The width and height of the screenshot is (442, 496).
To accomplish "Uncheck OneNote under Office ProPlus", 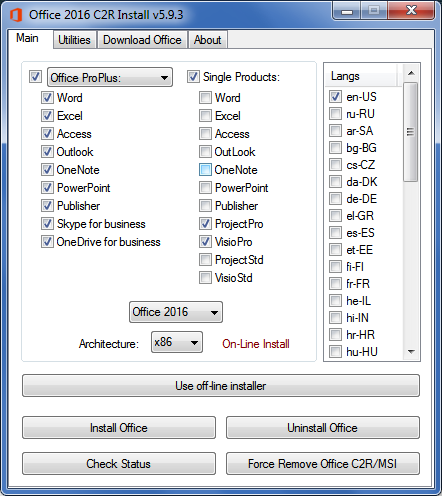I will tap(47, 170).
